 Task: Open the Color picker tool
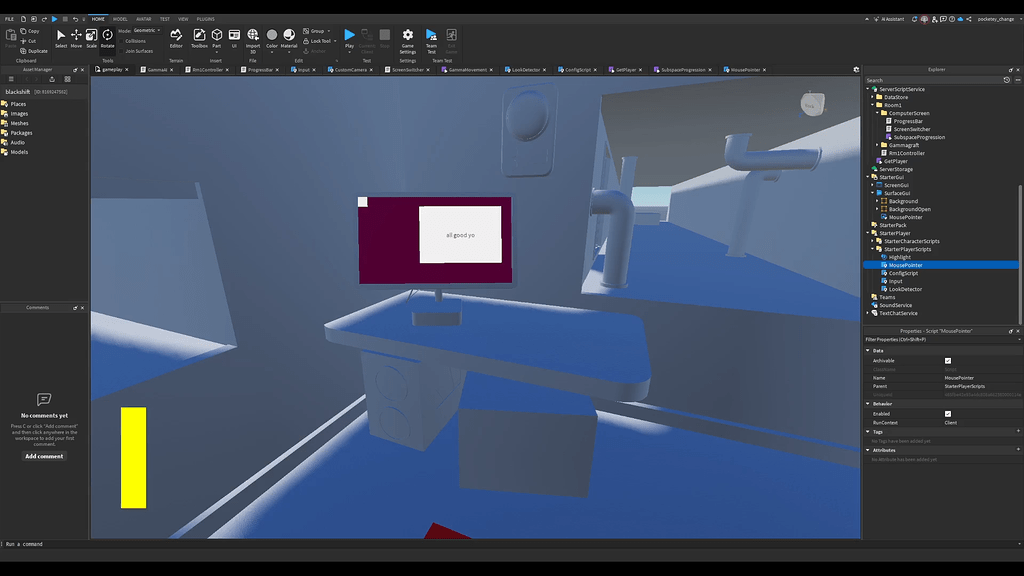[x=272, y=38]
